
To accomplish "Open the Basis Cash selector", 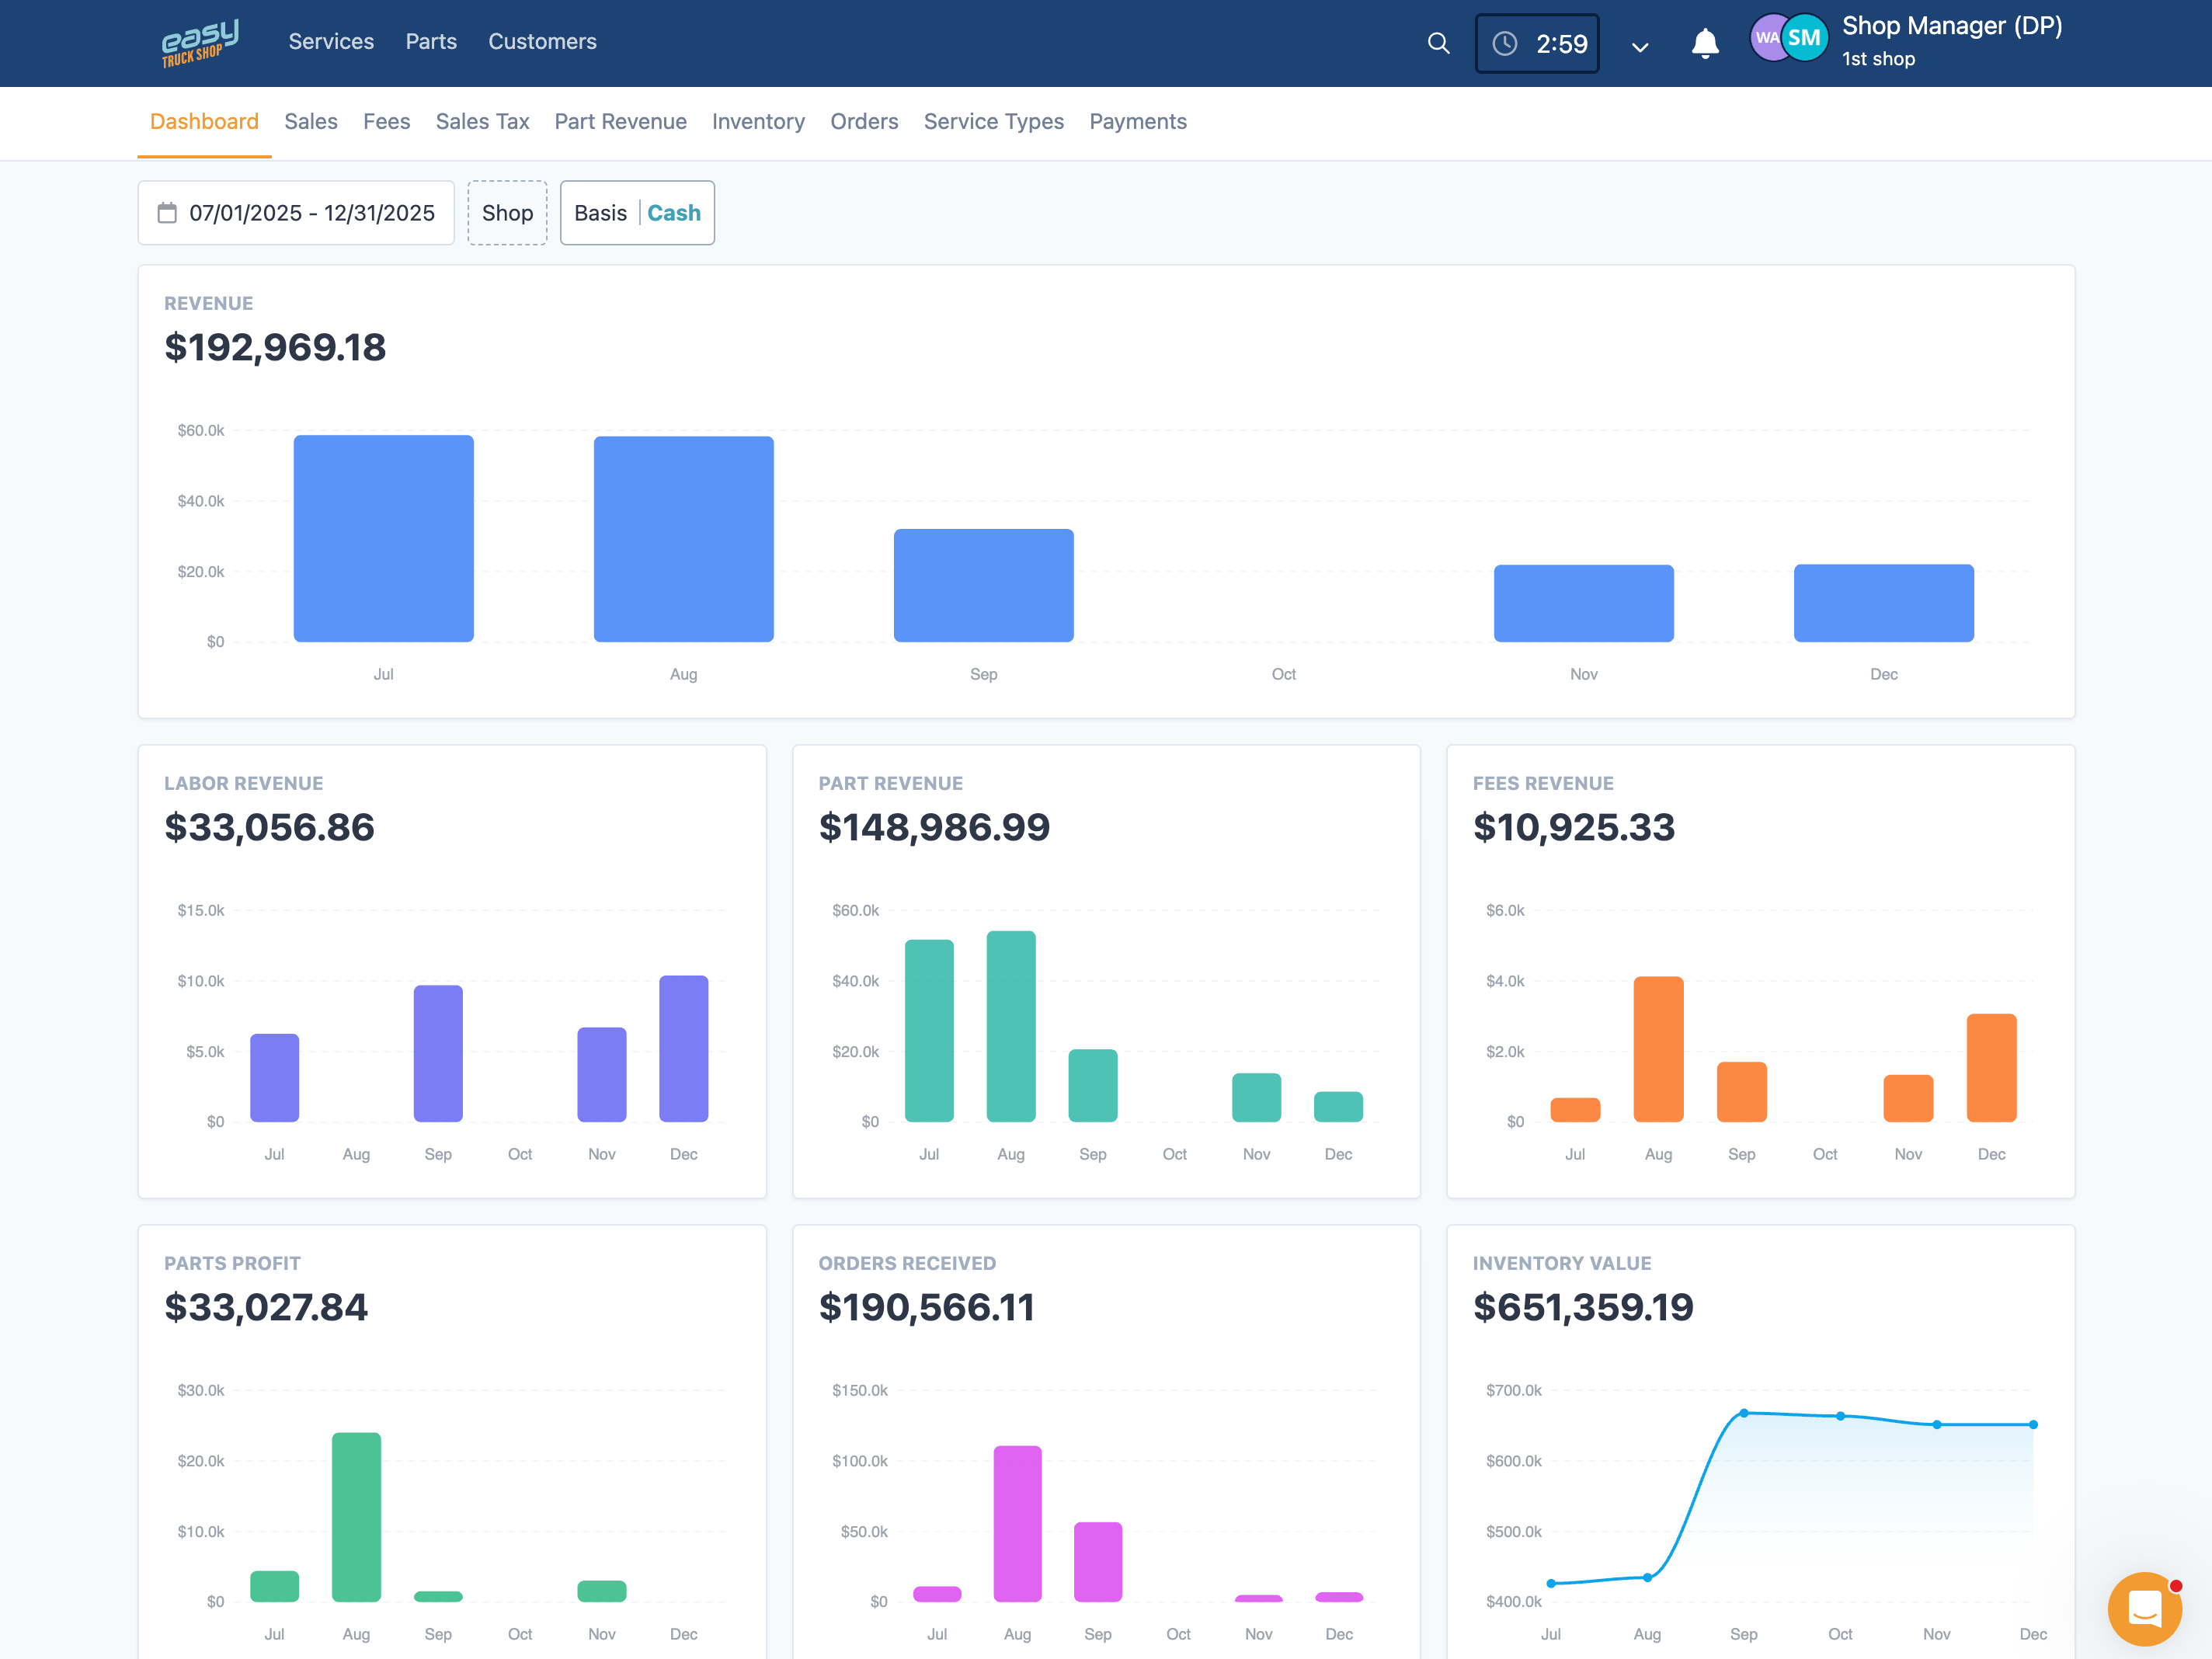I will pos(637,213).
